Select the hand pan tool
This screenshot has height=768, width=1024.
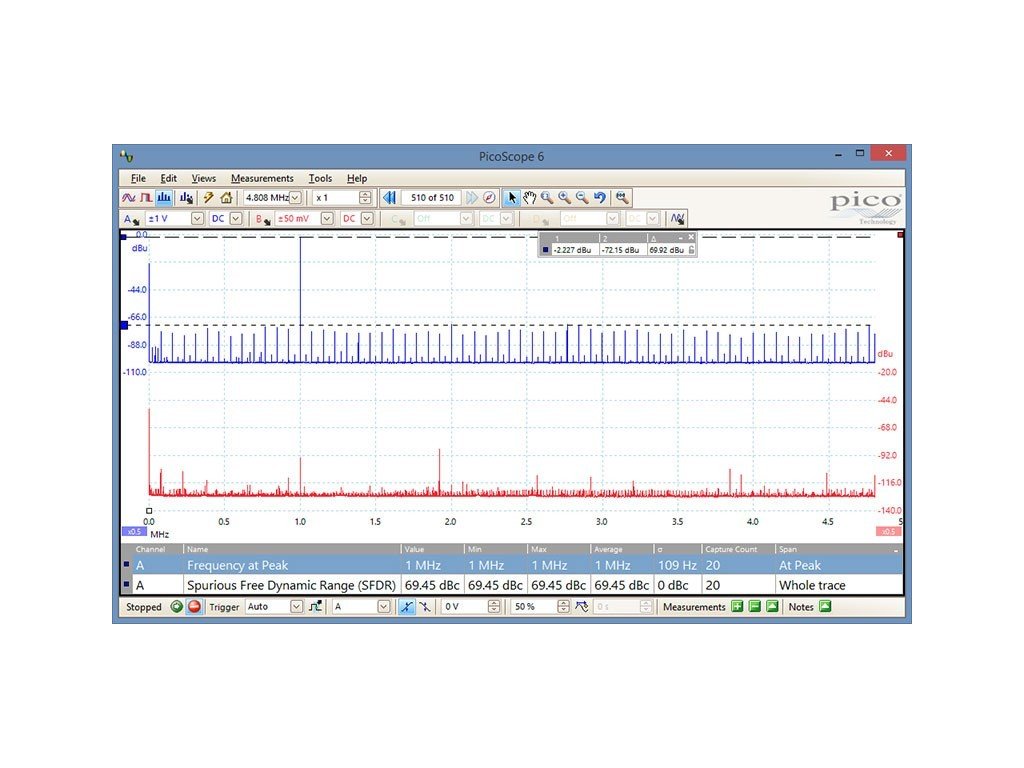tap(529, 198)
